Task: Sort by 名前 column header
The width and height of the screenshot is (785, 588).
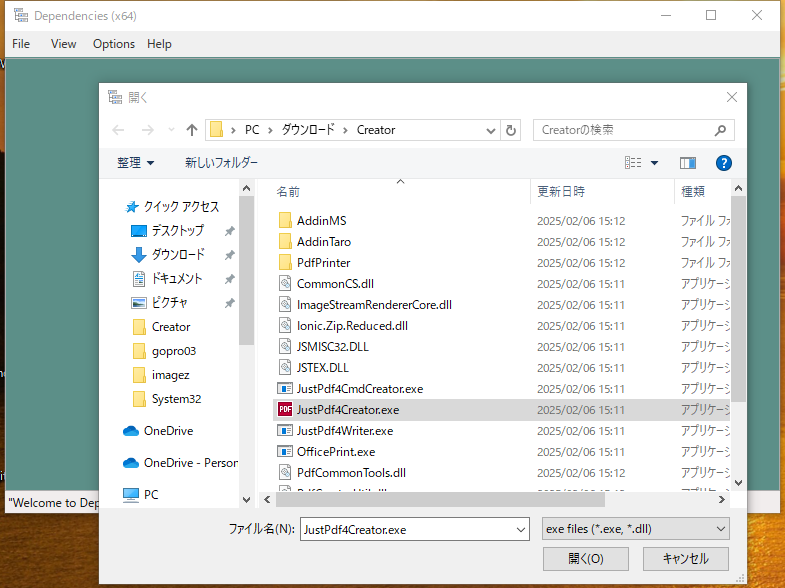Action: (x=288, y=192)
